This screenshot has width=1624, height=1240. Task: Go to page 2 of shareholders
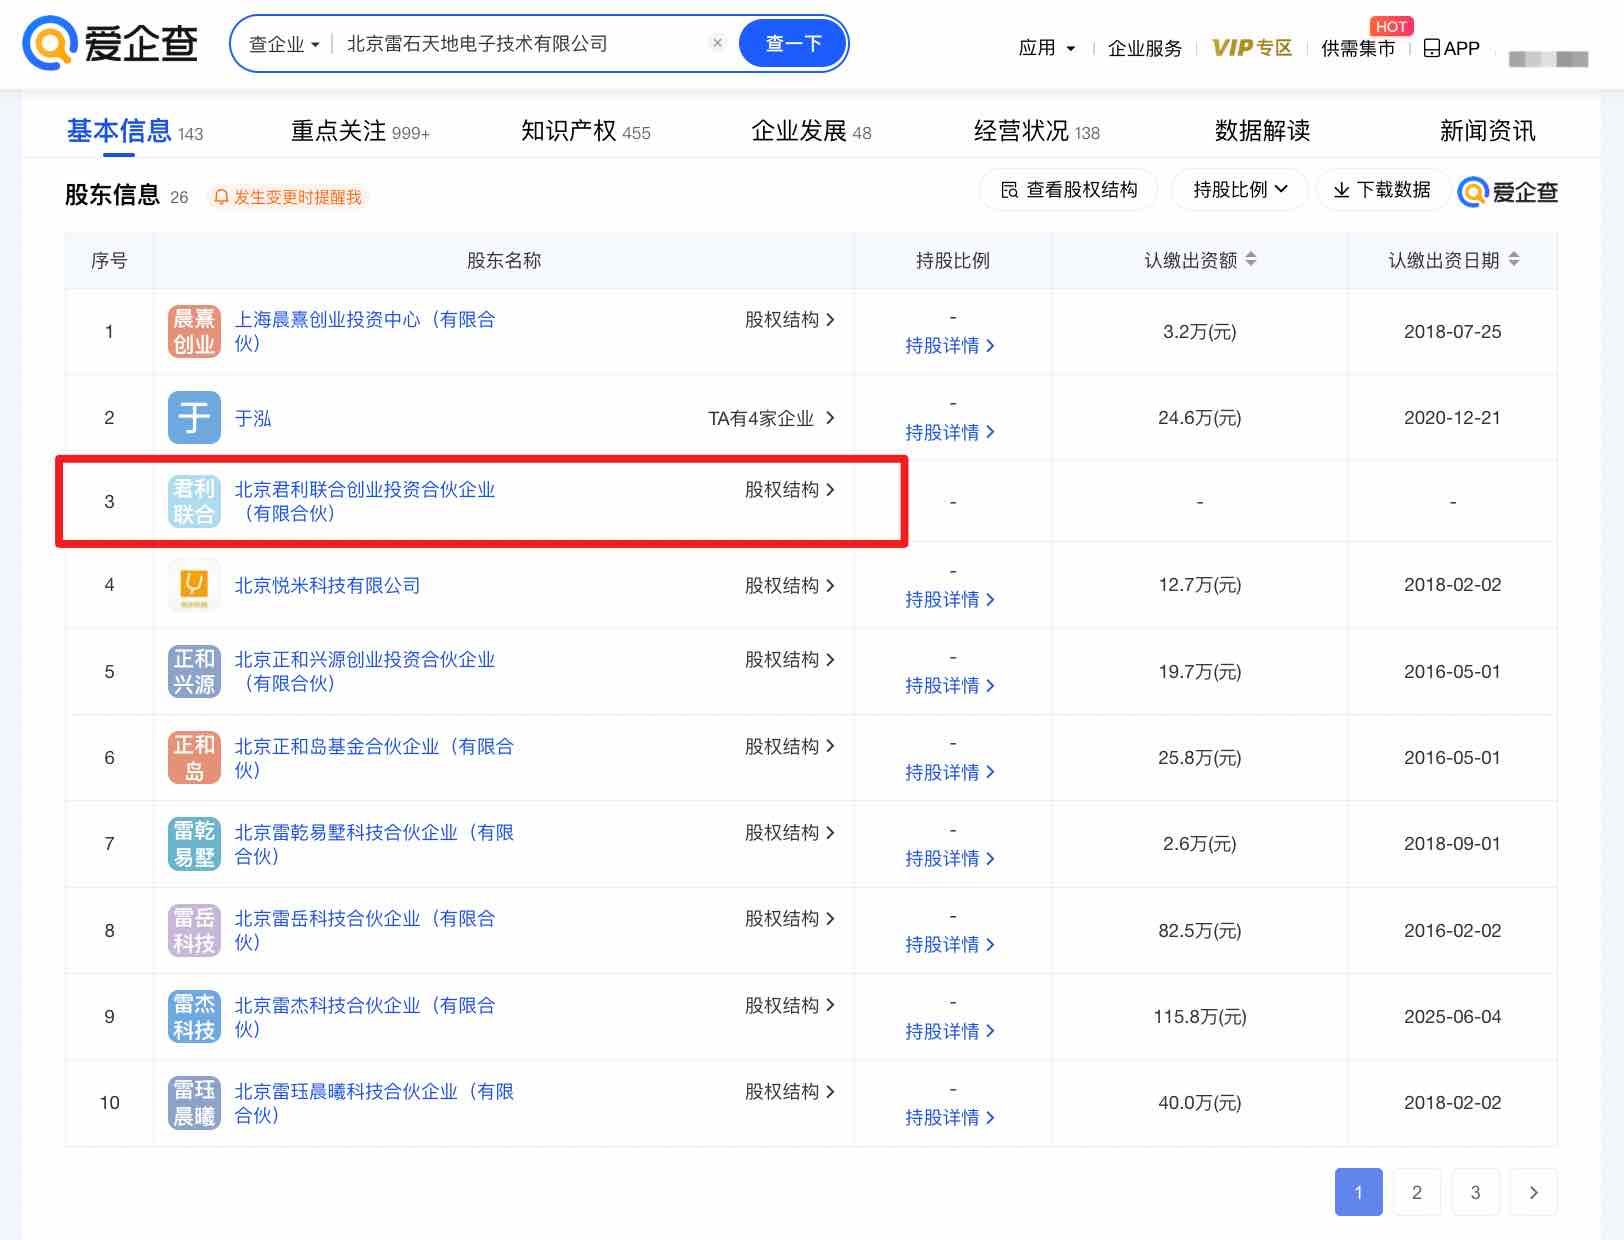1416,1192
